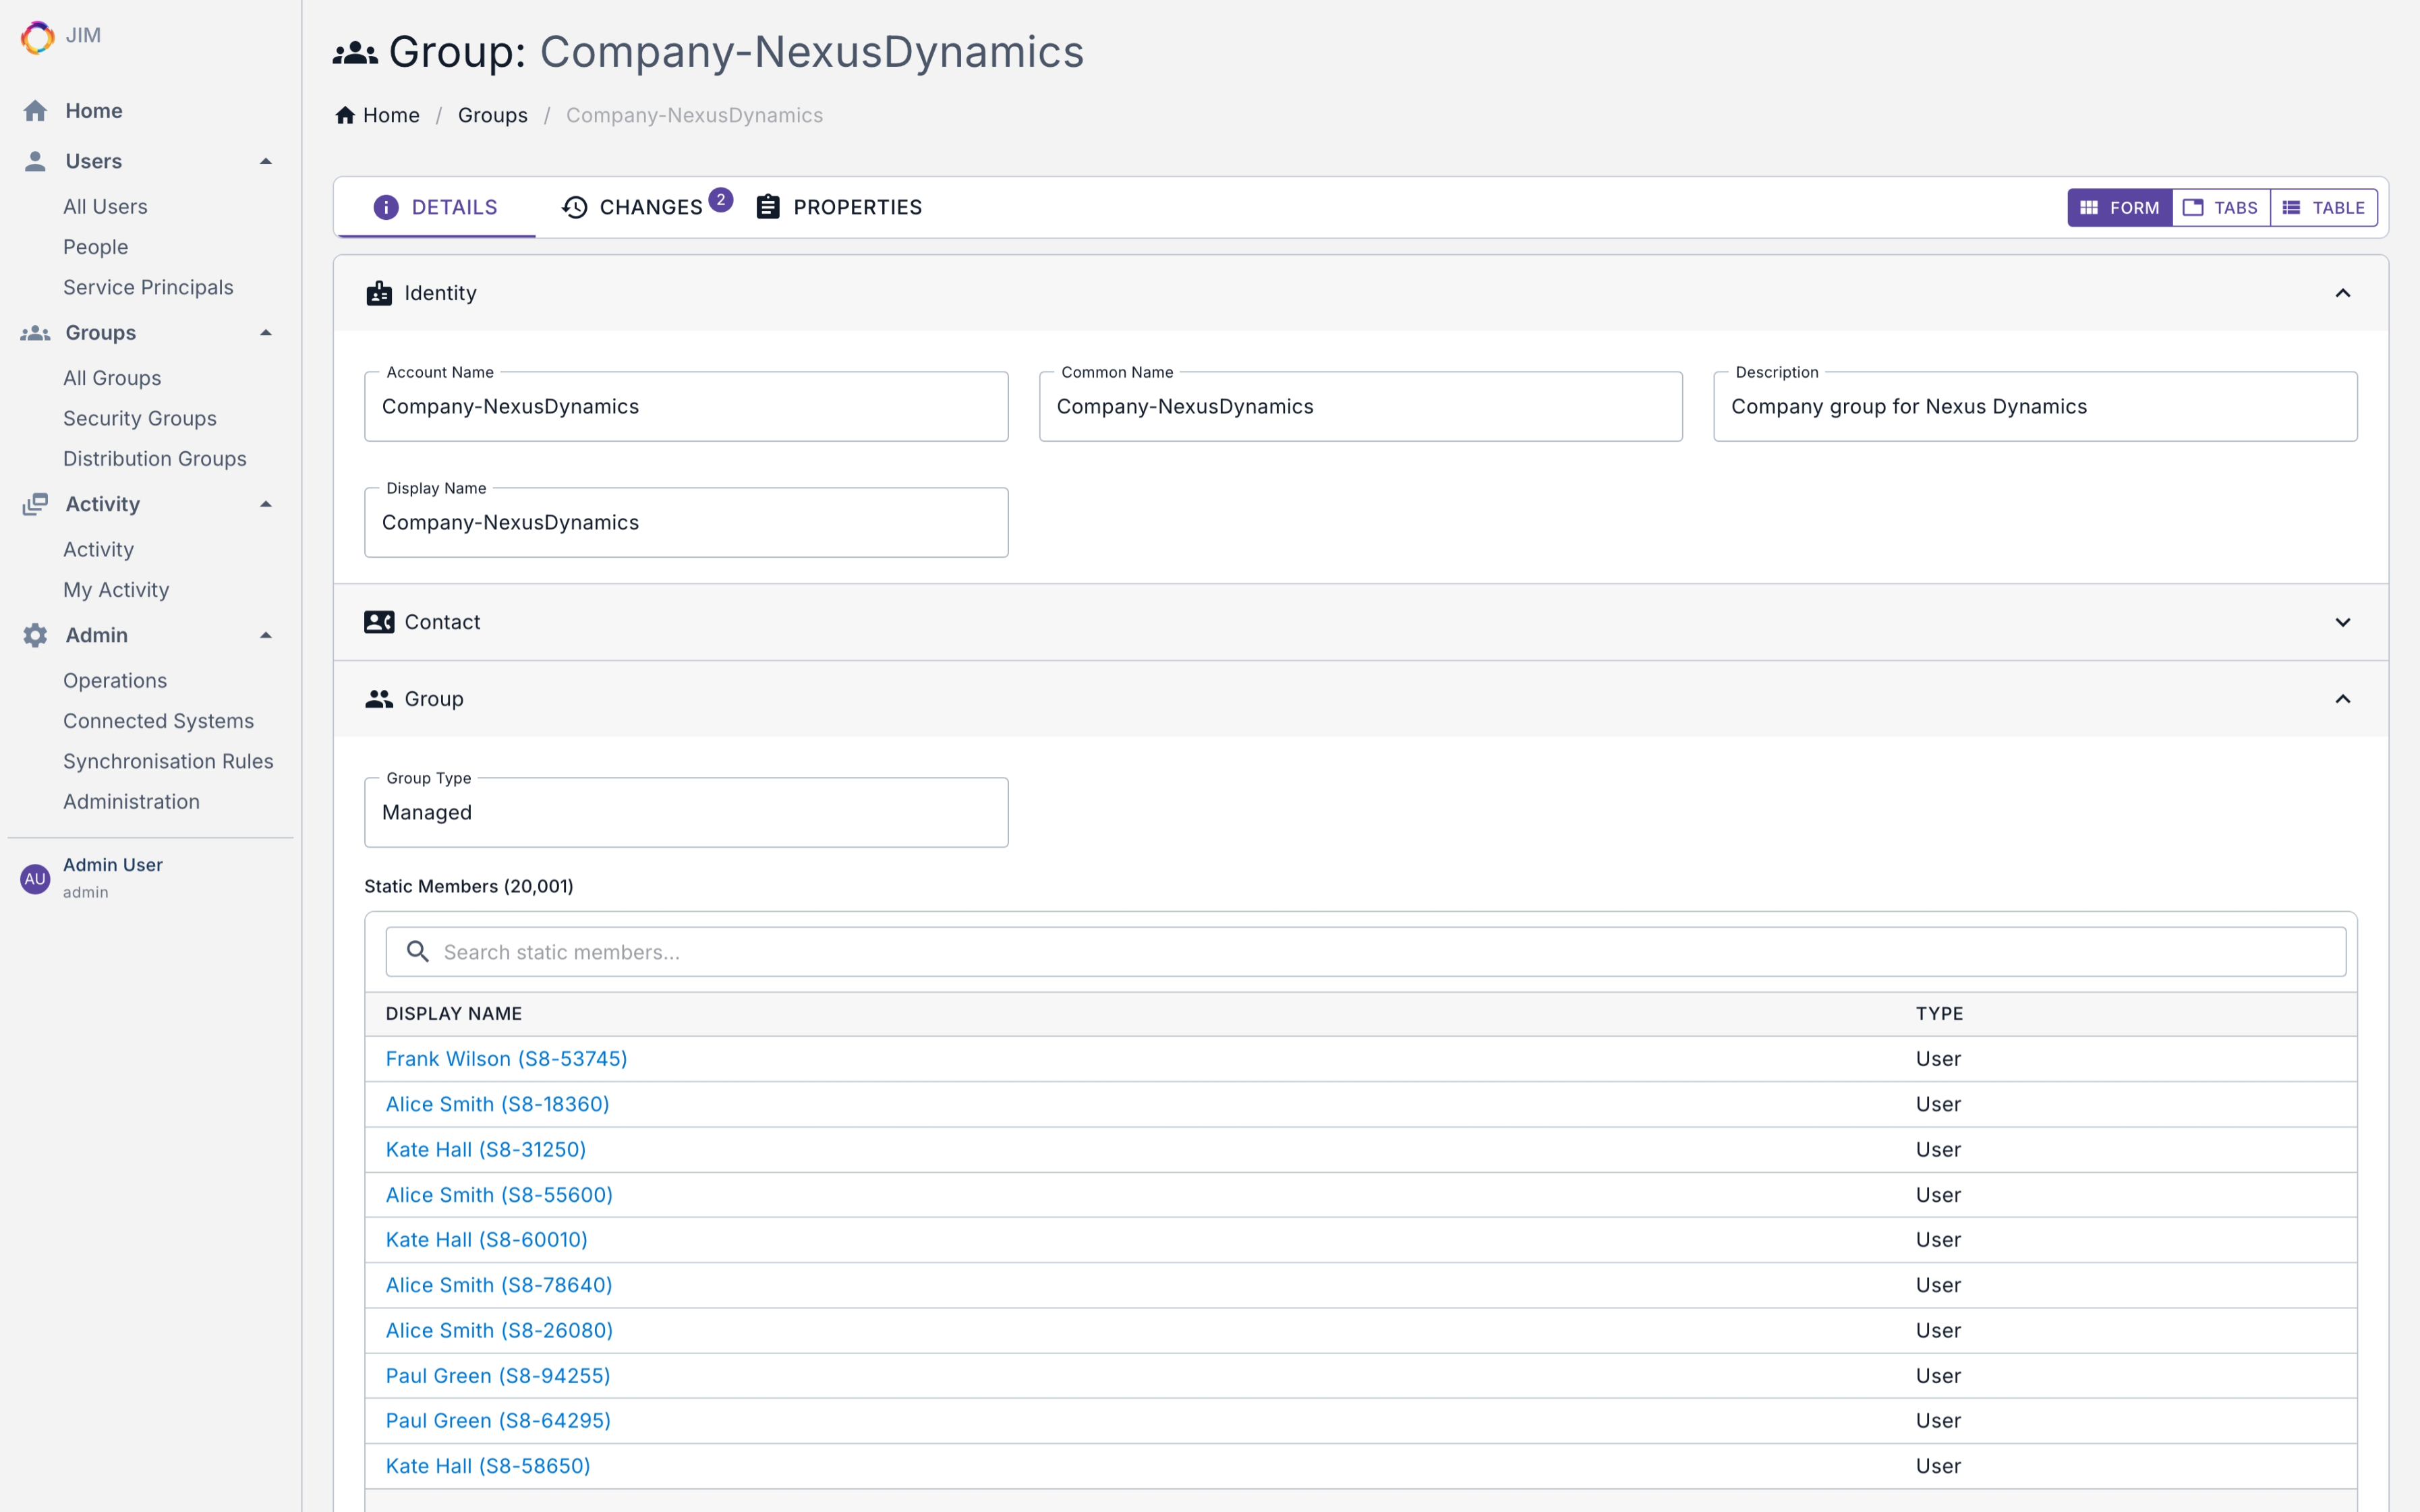
Task: Open the CHANGES tab
Action: pos(633,207)
